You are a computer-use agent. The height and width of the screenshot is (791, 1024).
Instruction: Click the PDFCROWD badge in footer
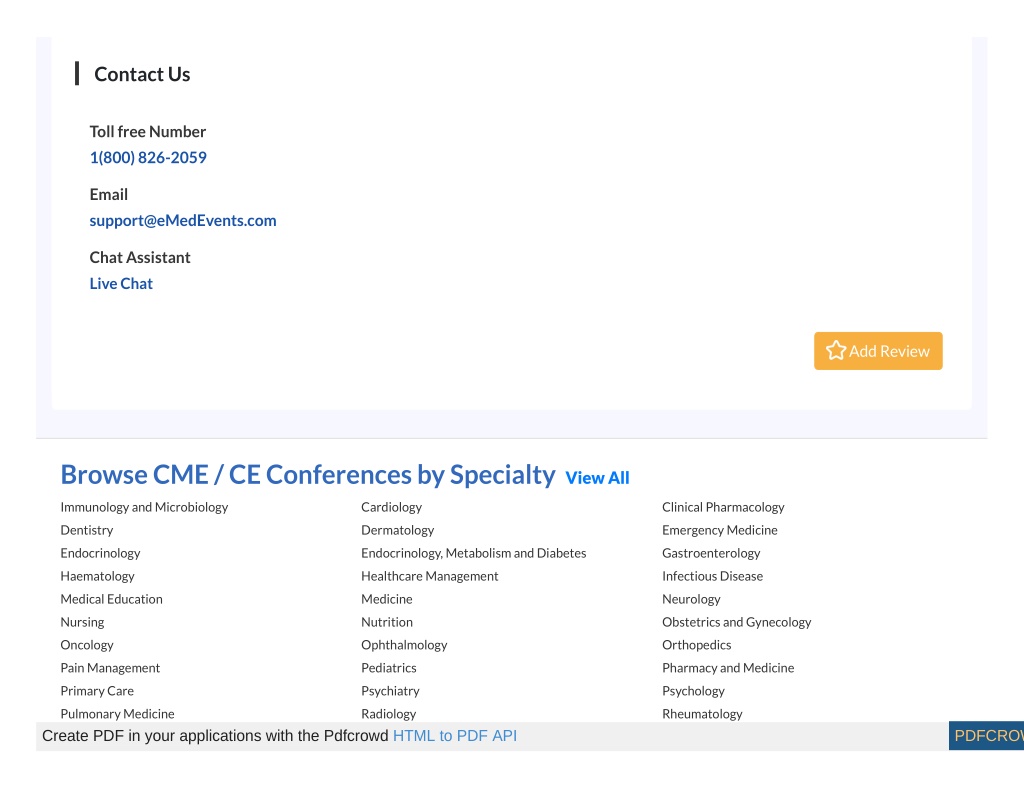click(x=986, y=735)
